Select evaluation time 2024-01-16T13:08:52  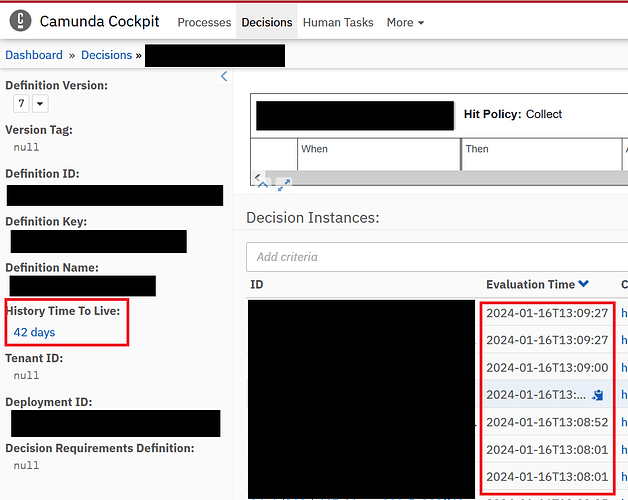click(x=547, y=422)
